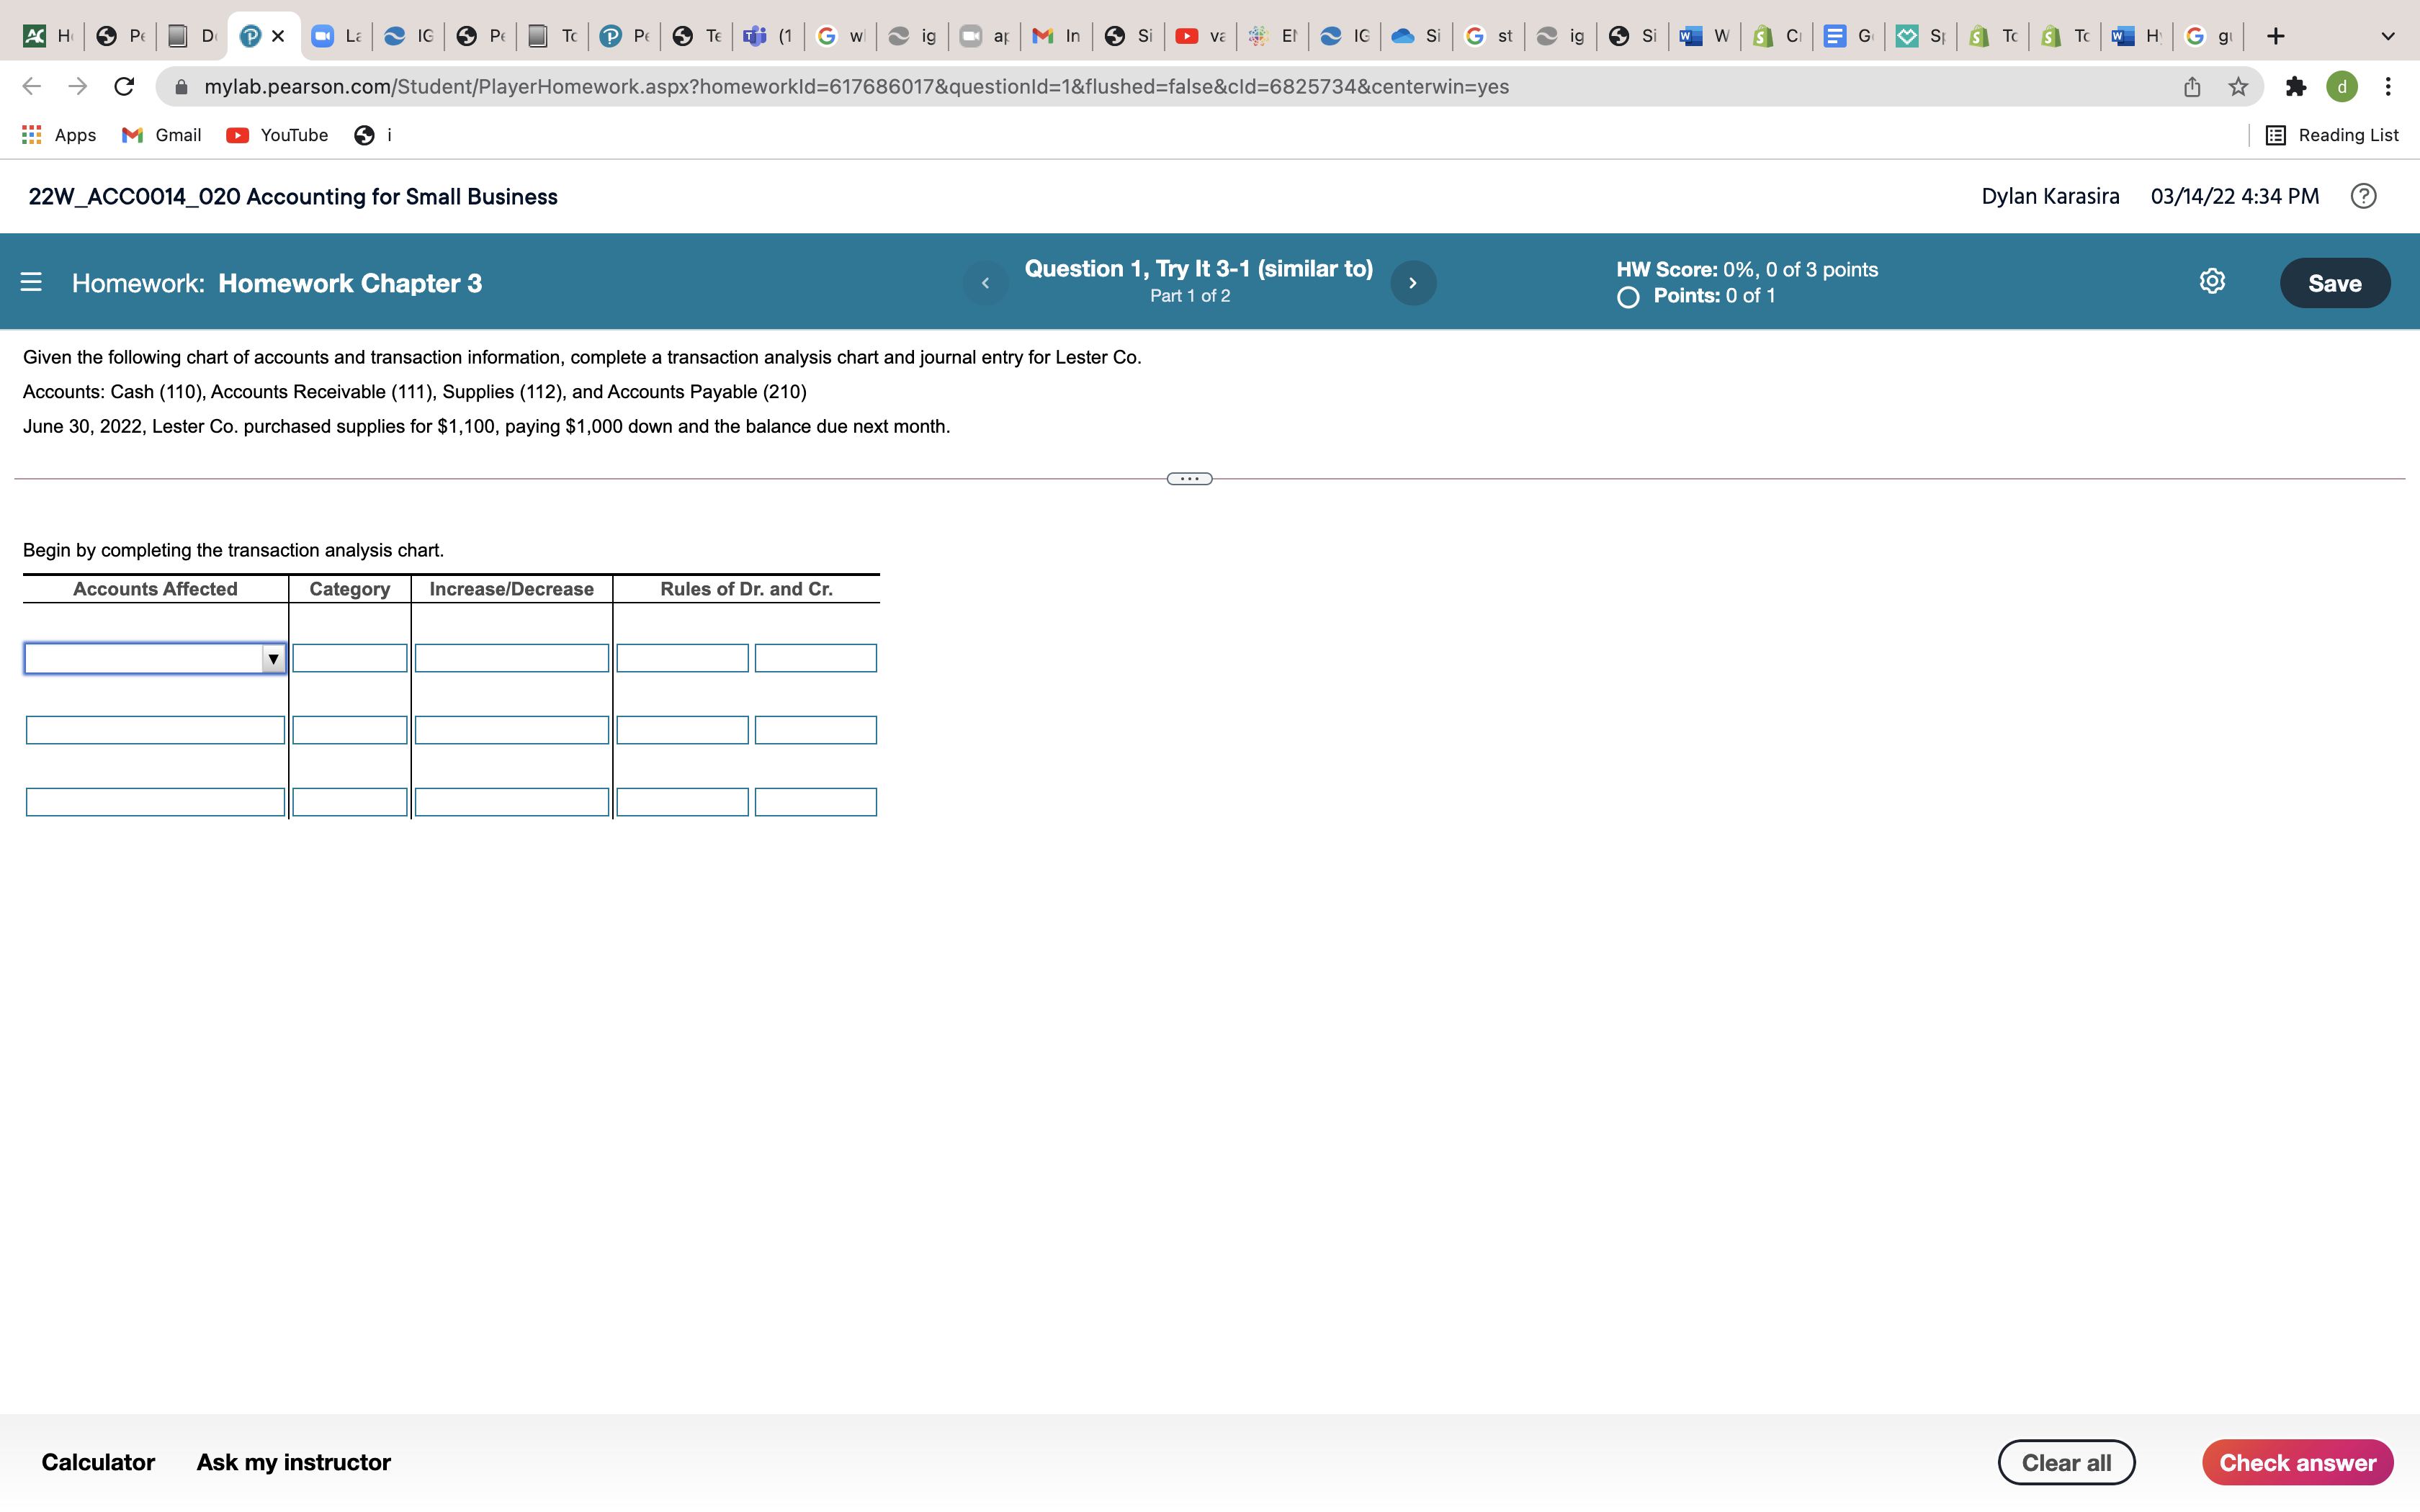This screenshot has height=1512, width=2420.
Task: Open the Calculator tool
Action: [98, 1462]
